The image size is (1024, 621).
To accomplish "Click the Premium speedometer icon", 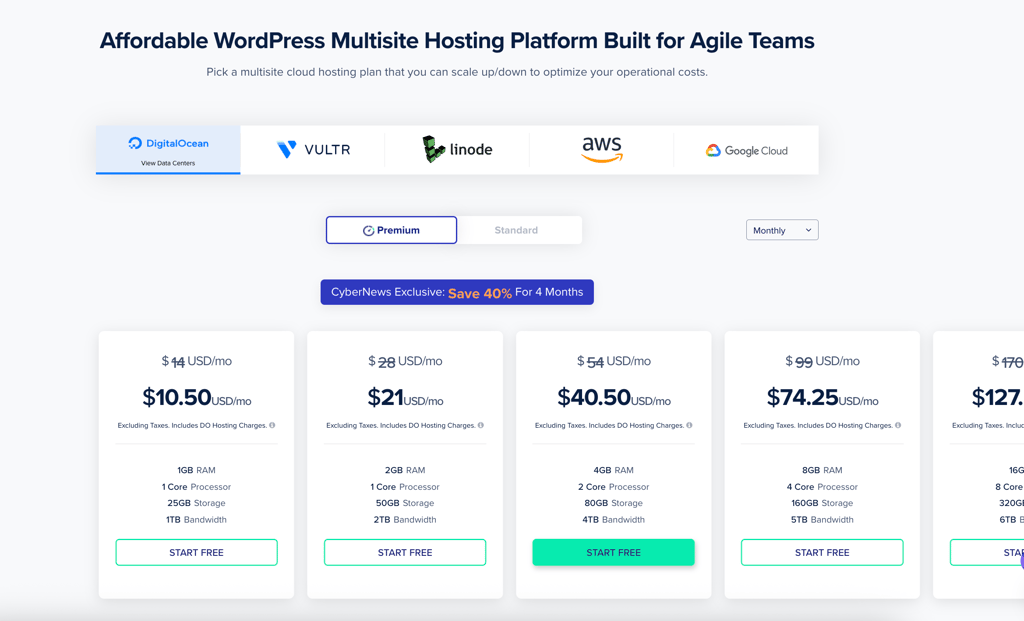I will pyautogui.click(x=368, y=231).
